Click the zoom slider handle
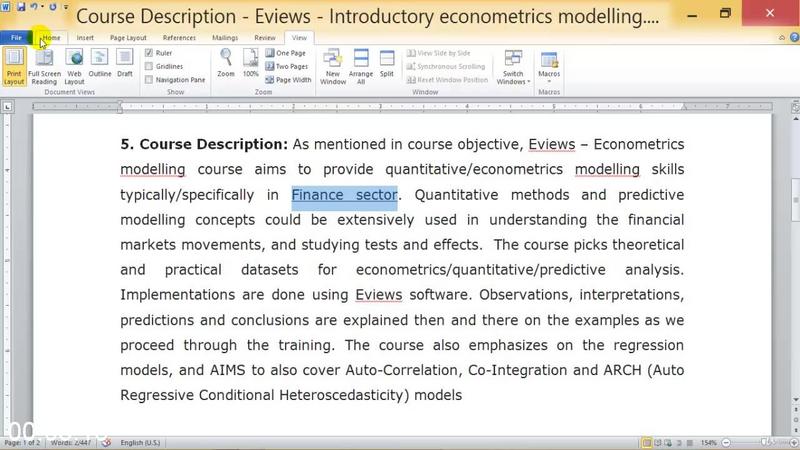This screenshot has width=800, height=450. [764, 442]
